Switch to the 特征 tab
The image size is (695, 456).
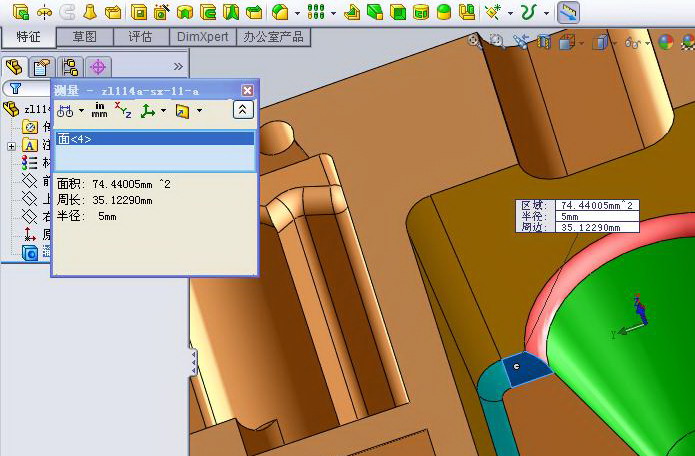click(28, 37)
